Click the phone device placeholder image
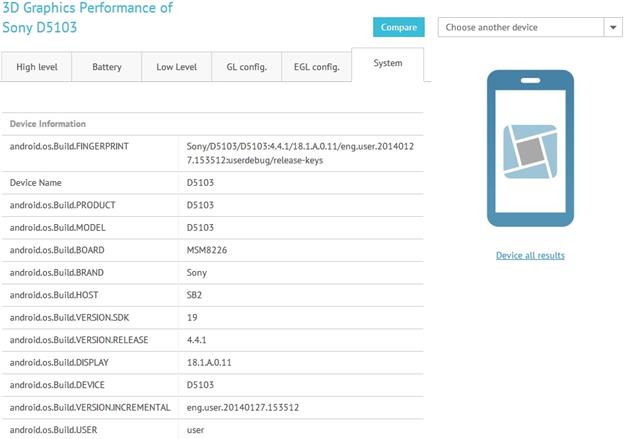The width and height of the screenshot is (640, 439). tap(530, 148)
